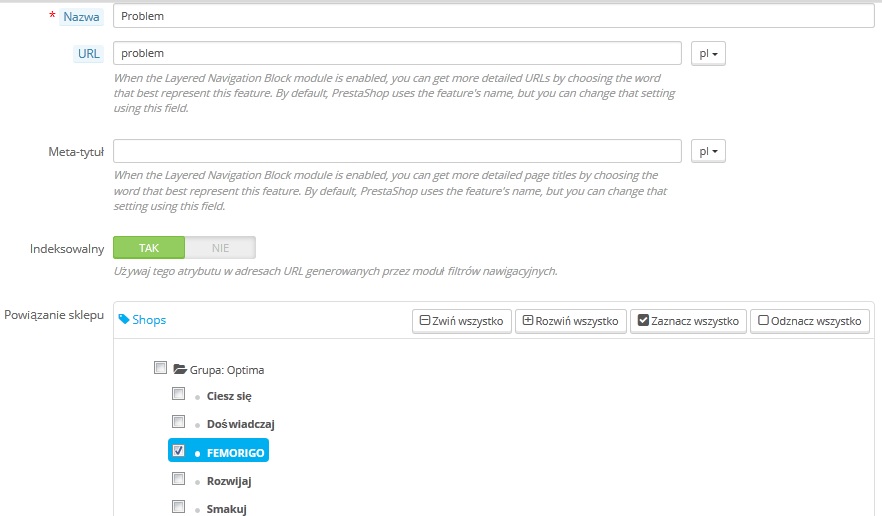Screen dimensions: 882x516
Task: Check the Grupa: Optima group checkbox
Action: (160, 368)
